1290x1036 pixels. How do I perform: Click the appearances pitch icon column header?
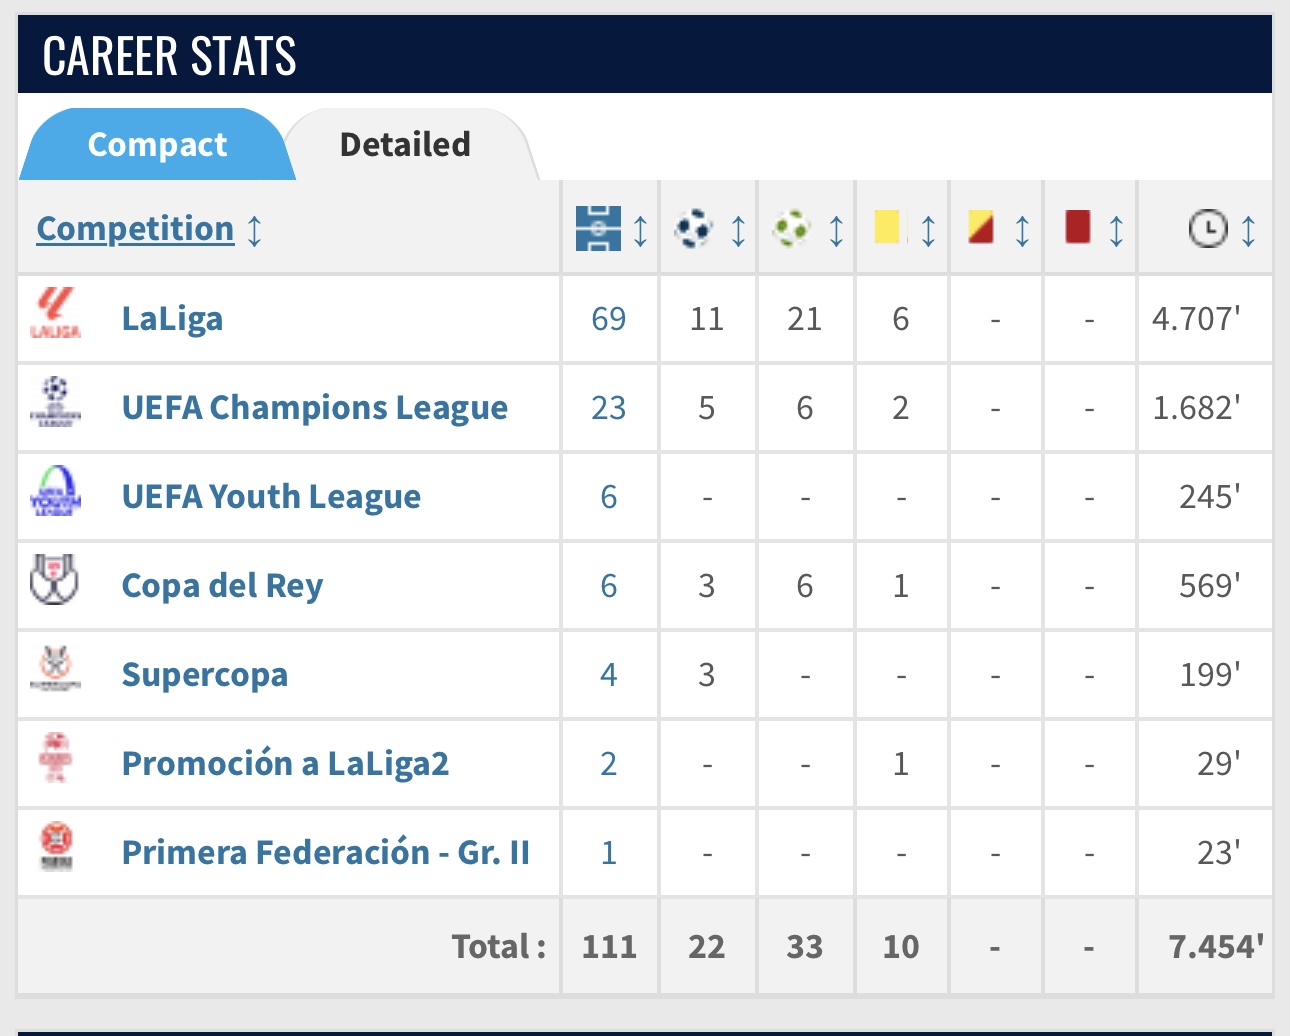coord(598,229)
